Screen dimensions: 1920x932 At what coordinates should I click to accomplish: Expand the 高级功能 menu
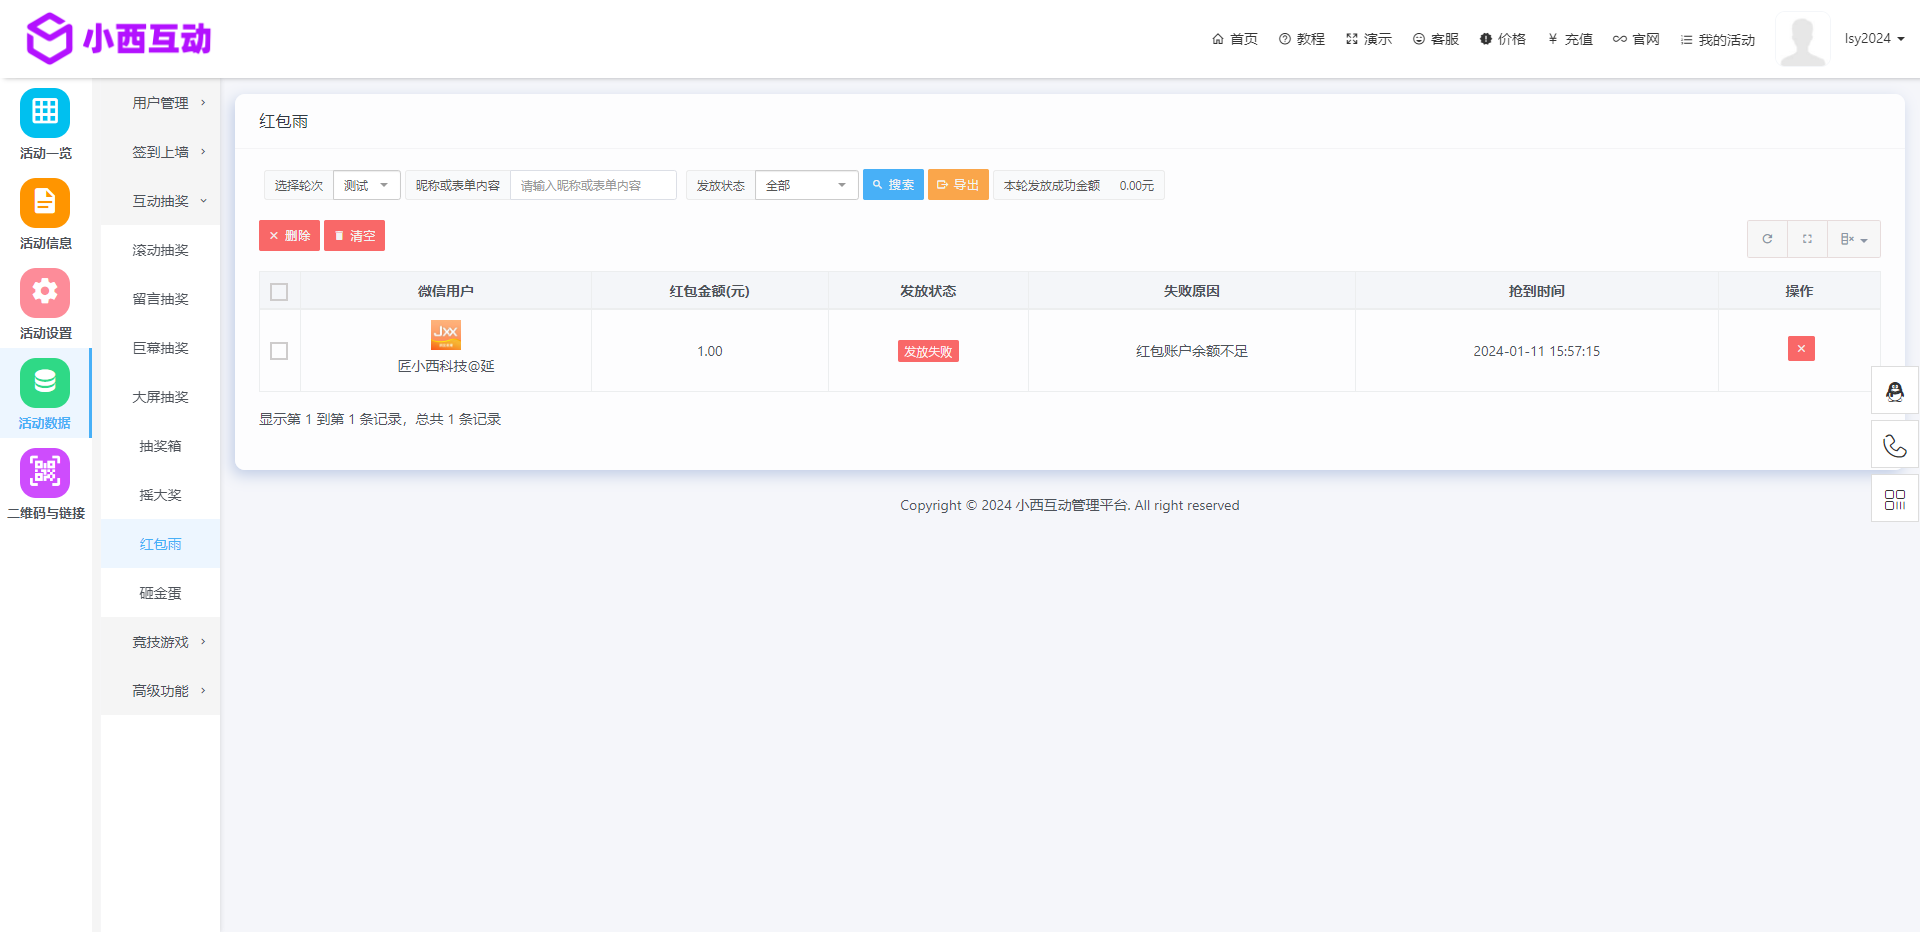tap(160, 691)
